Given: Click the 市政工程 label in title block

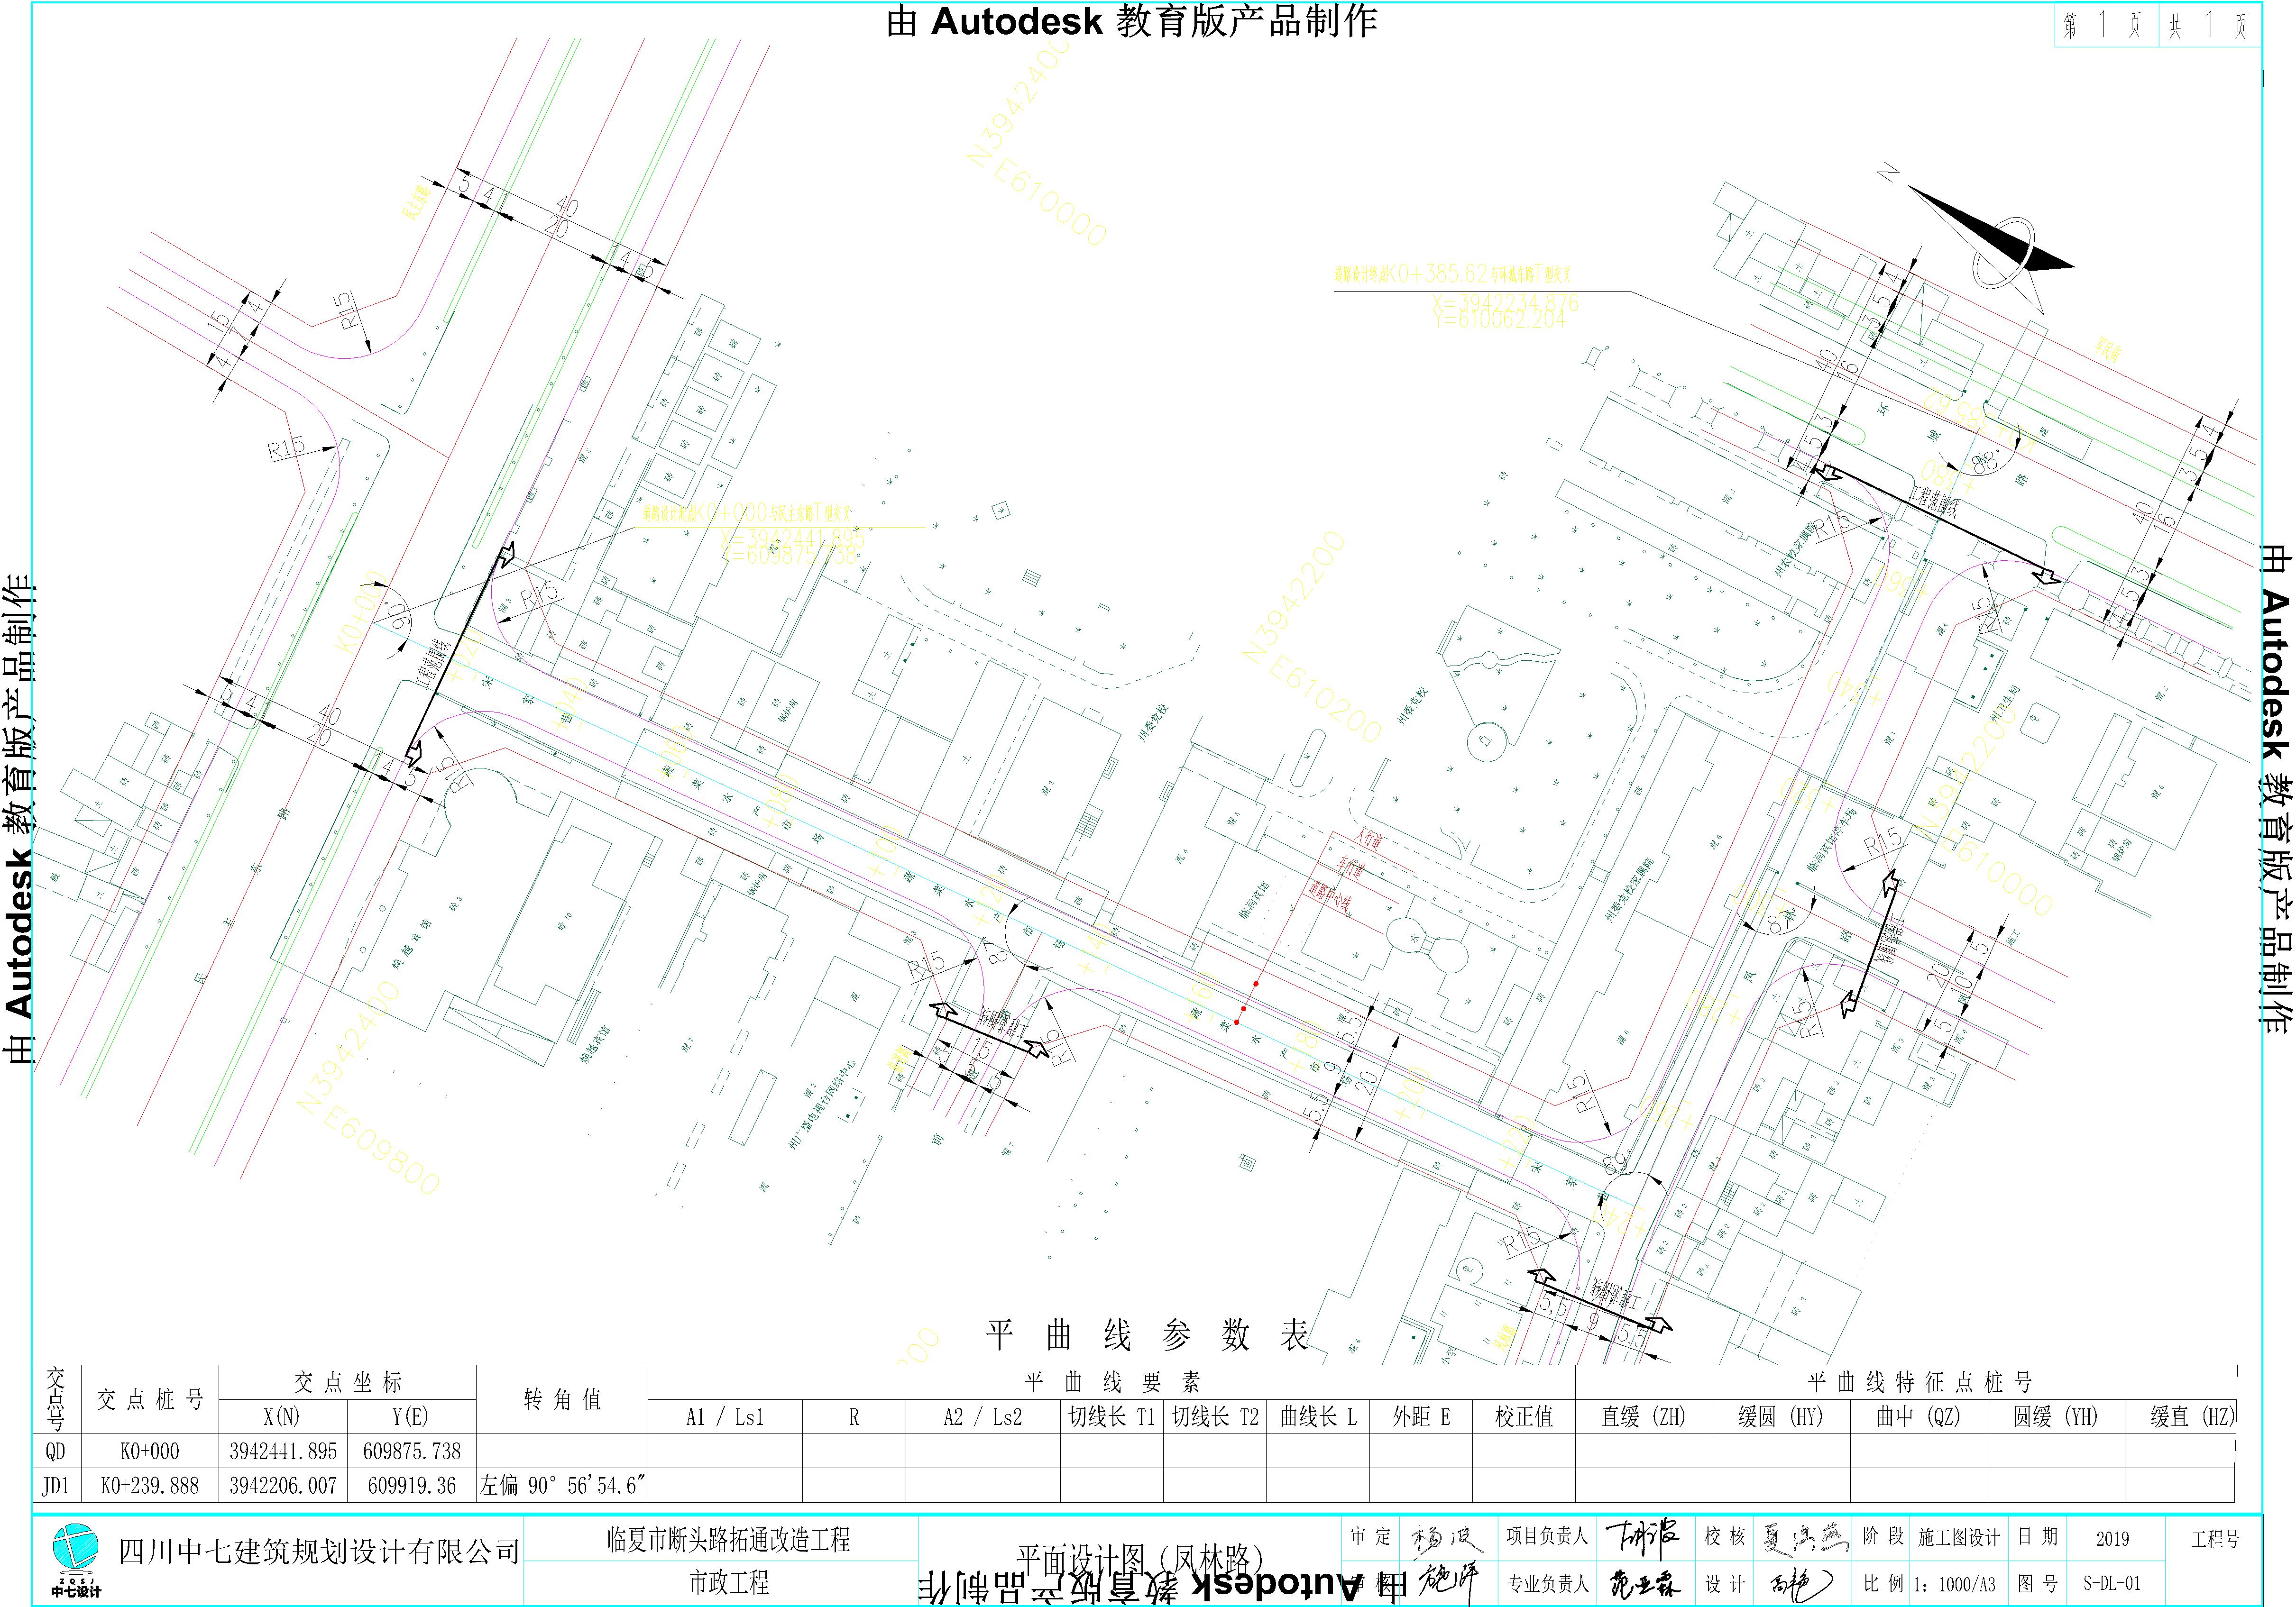Looking at the screenshot, I should pyautogui.click(x=728, y=1582).
